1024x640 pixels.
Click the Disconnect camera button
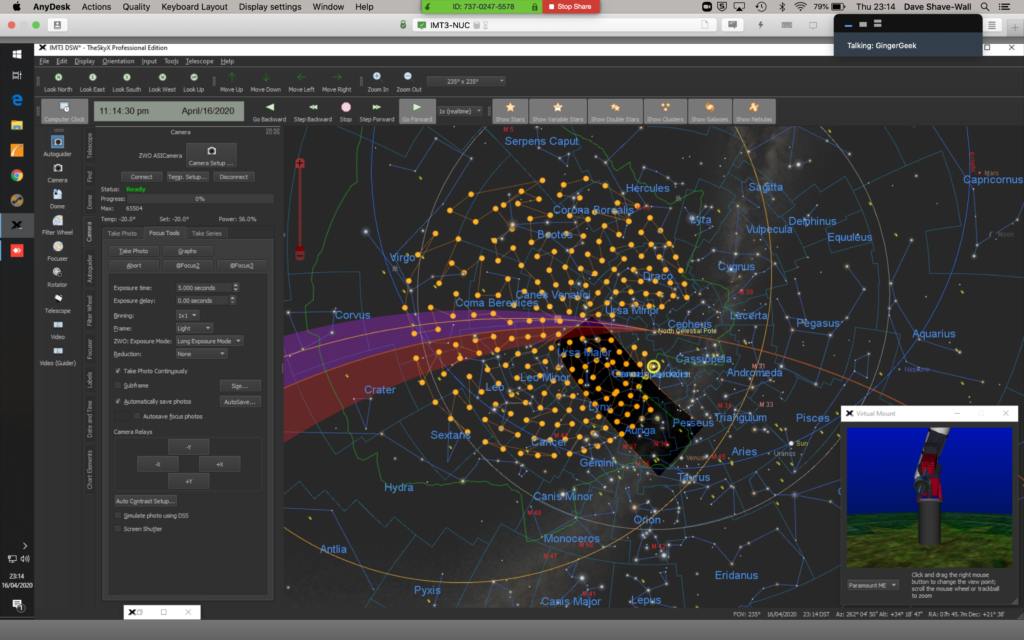pyautogui.click(x=233, y=177)
